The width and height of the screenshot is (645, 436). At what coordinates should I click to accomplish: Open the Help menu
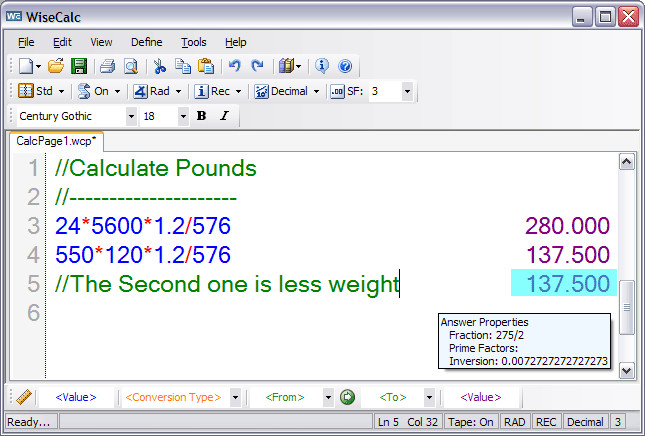tap(235, 42)
